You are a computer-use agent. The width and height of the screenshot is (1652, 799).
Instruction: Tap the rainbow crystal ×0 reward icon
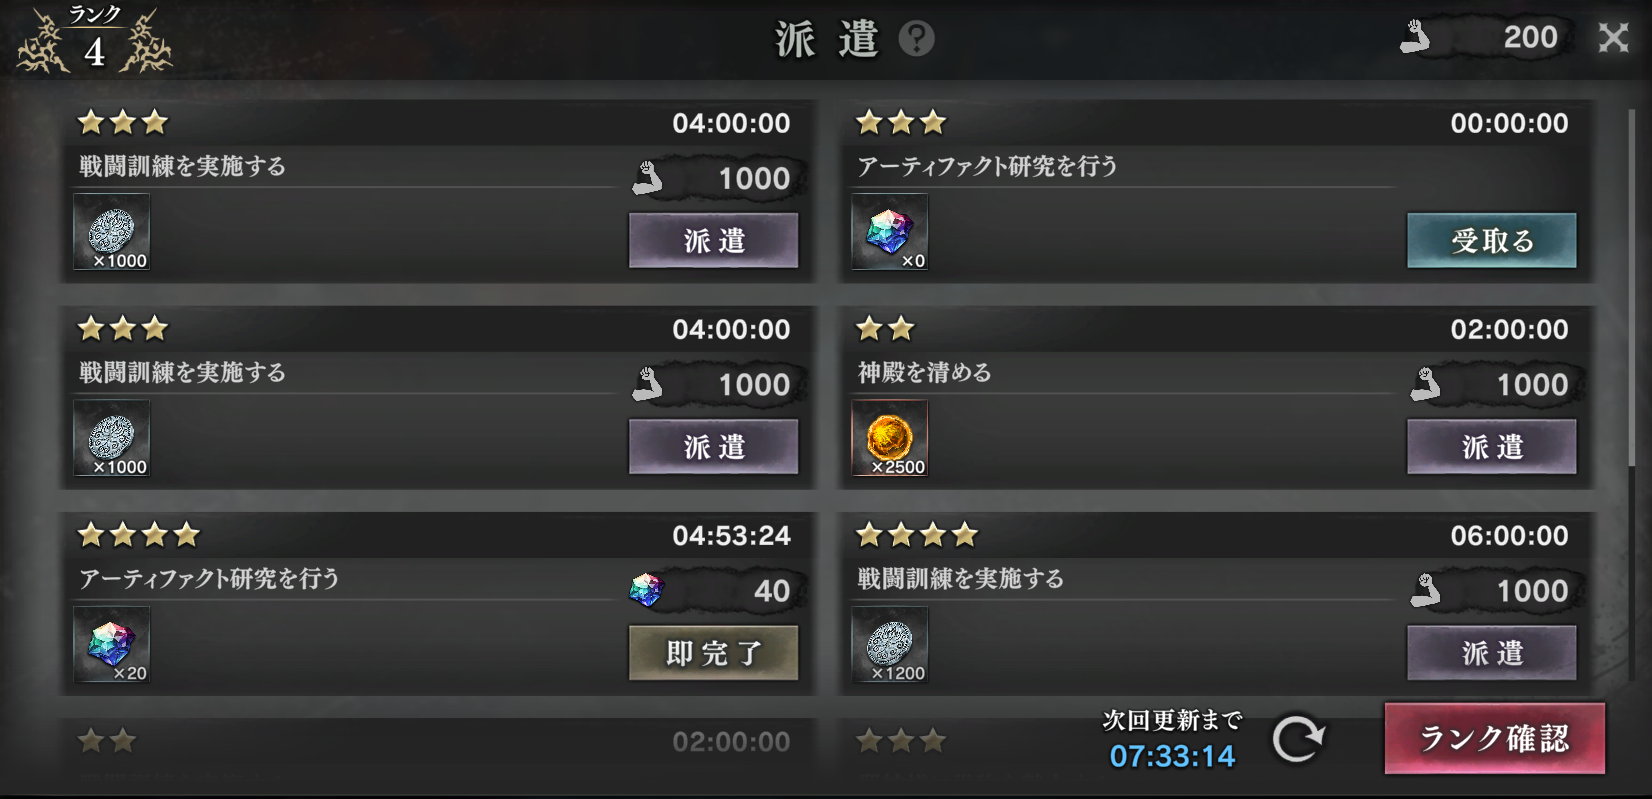tap(889, 232)
